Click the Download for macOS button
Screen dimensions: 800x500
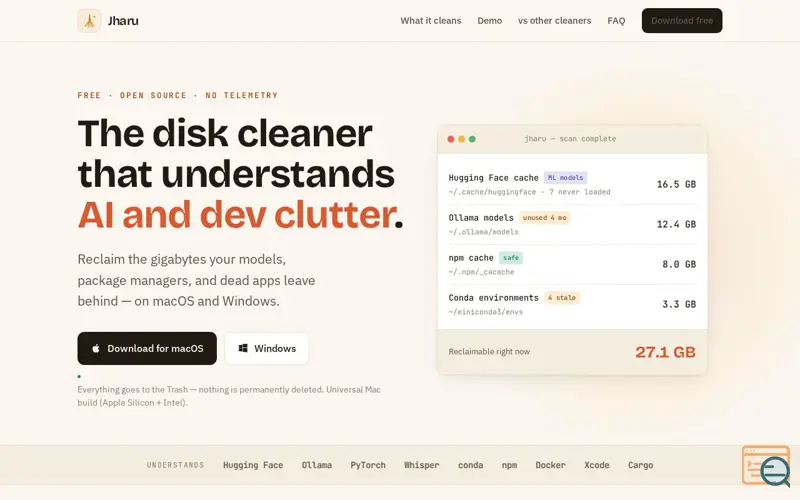(147, 348)
